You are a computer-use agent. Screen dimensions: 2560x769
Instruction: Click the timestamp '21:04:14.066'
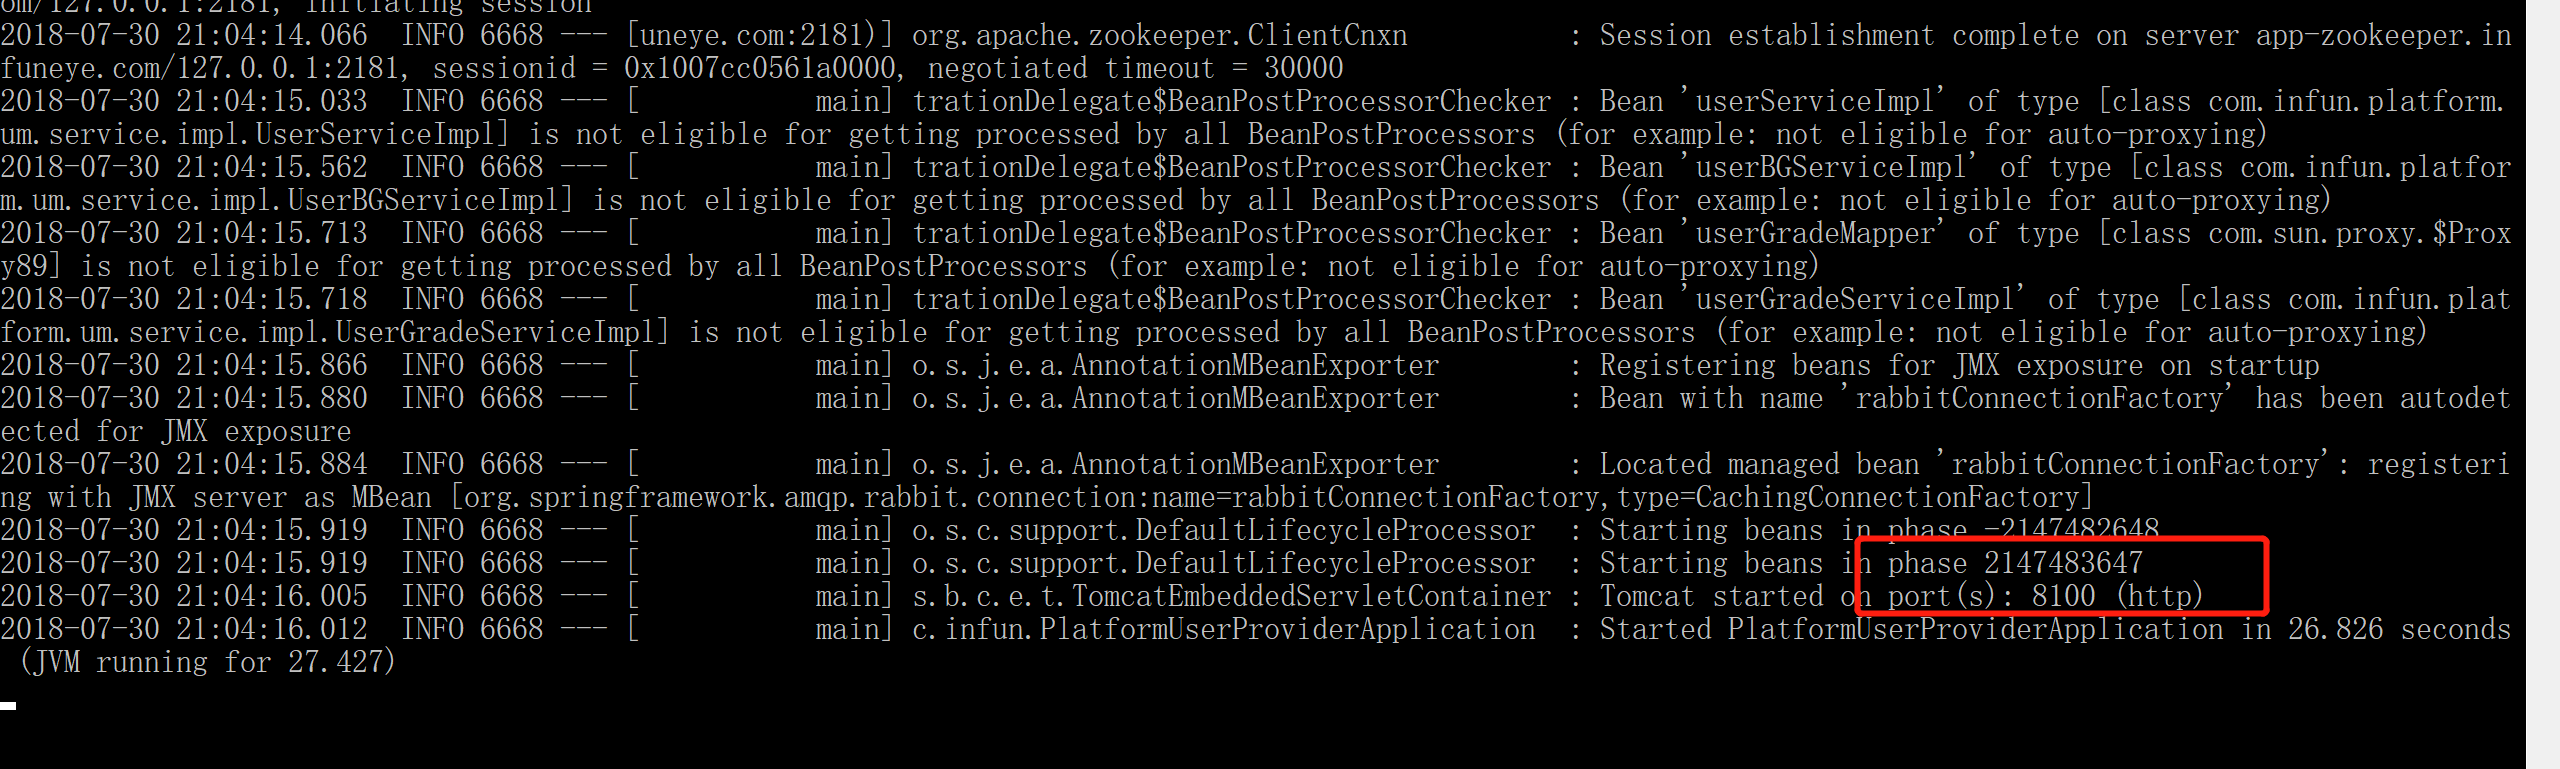pos(272,36)
